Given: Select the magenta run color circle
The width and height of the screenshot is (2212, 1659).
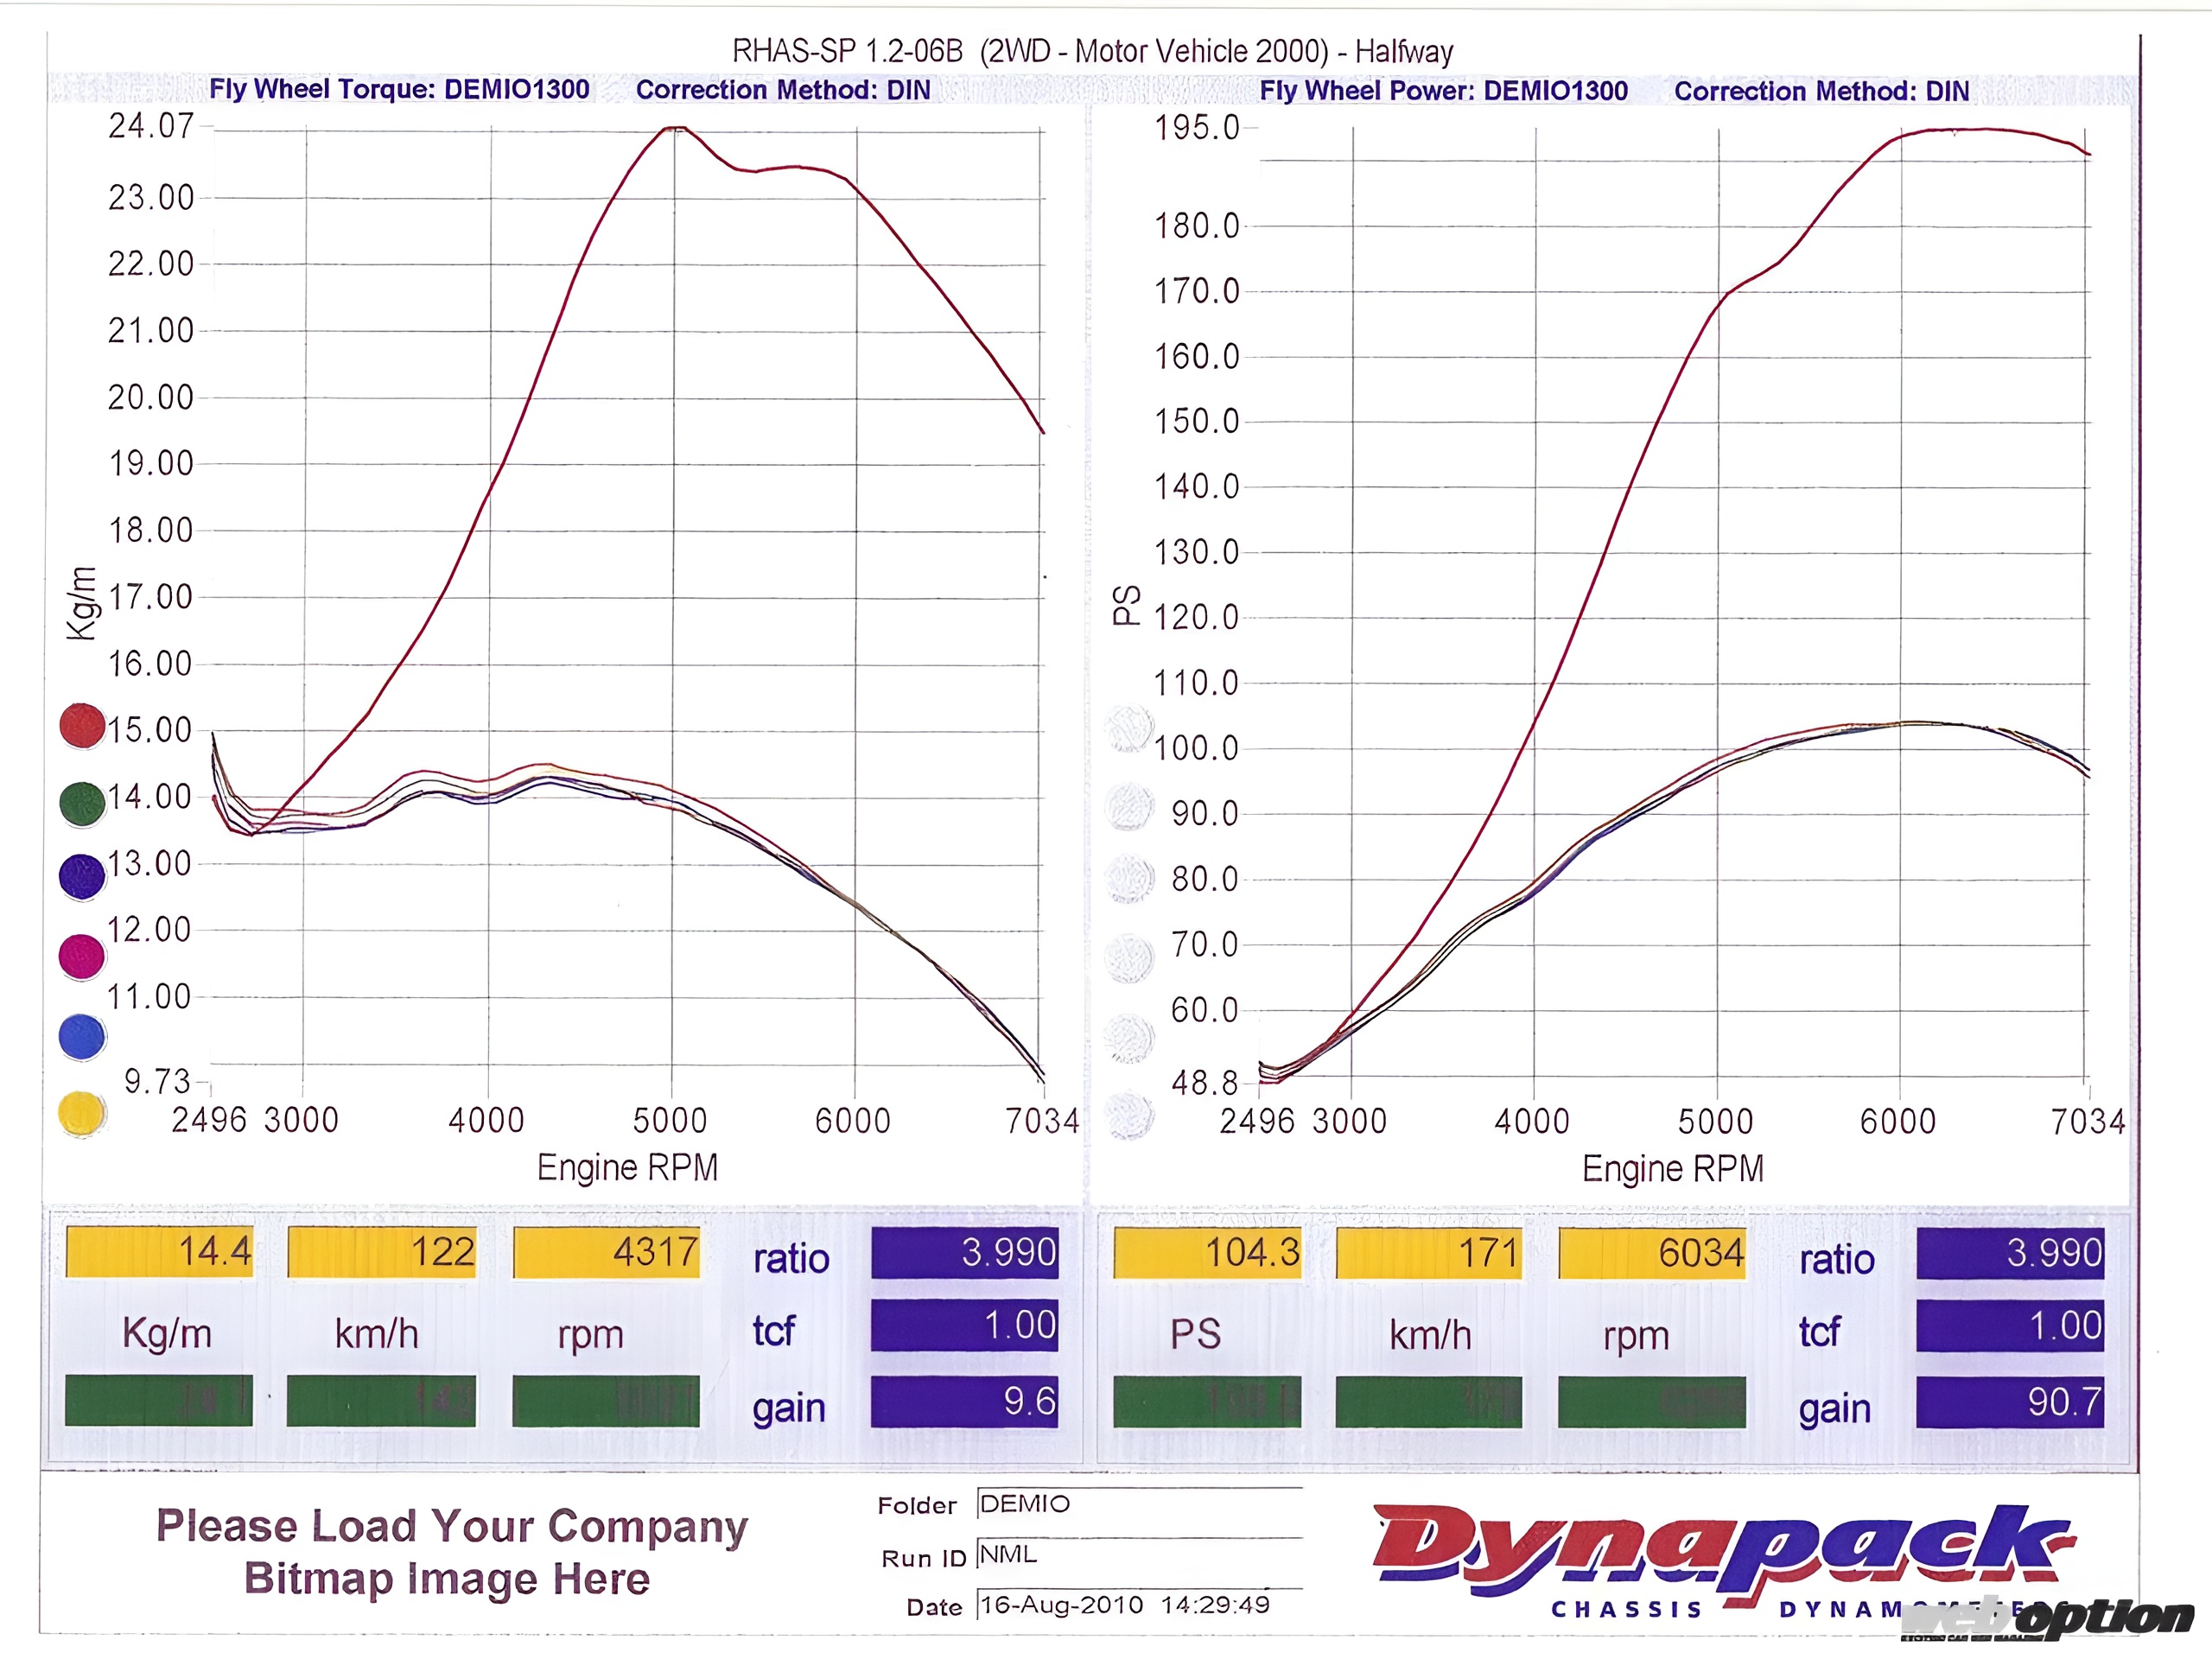Looking at the screenshot, I should point(82,956).
